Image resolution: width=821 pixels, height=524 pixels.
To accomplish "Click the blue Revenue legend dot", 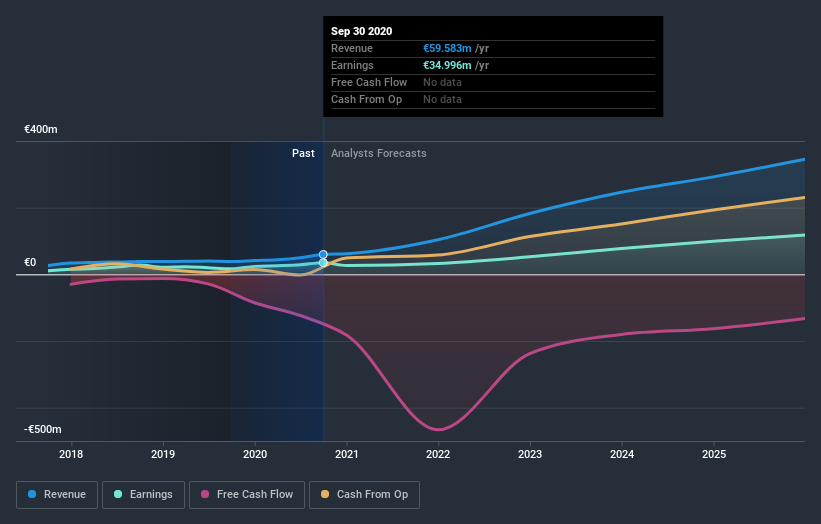I will pos(32,494).
